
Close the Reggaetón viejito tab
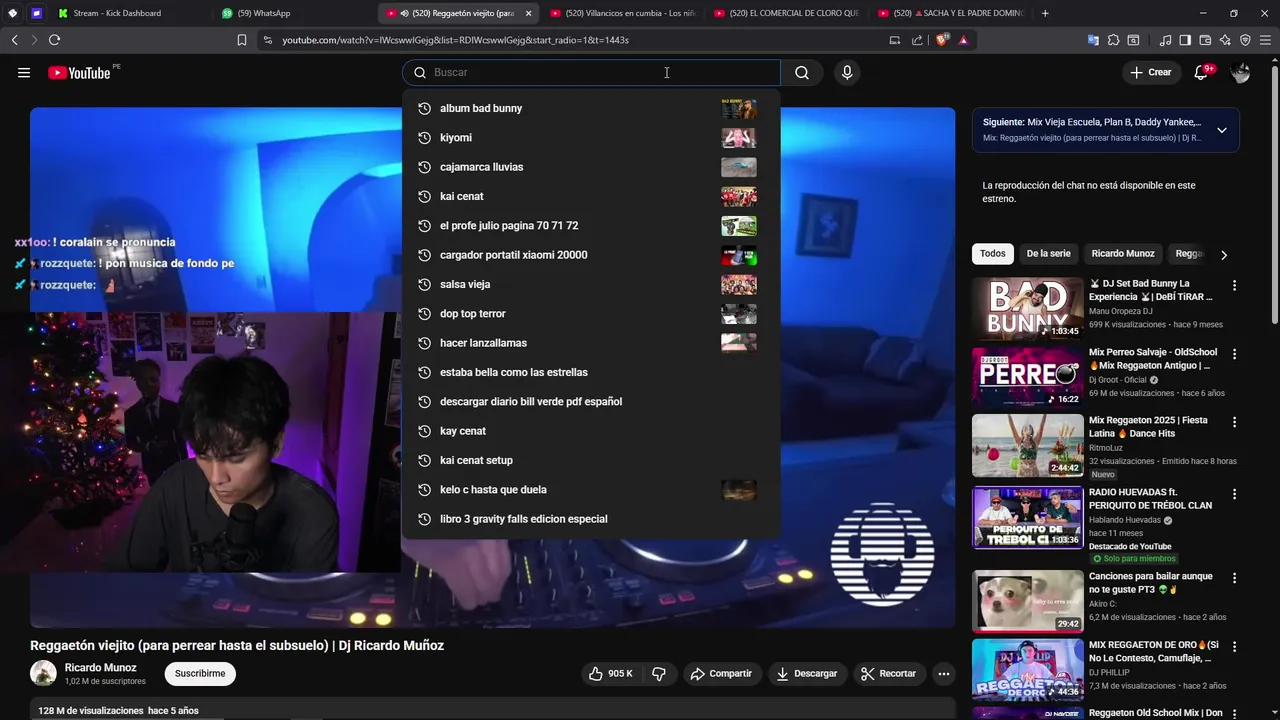(x=528, y=13)
